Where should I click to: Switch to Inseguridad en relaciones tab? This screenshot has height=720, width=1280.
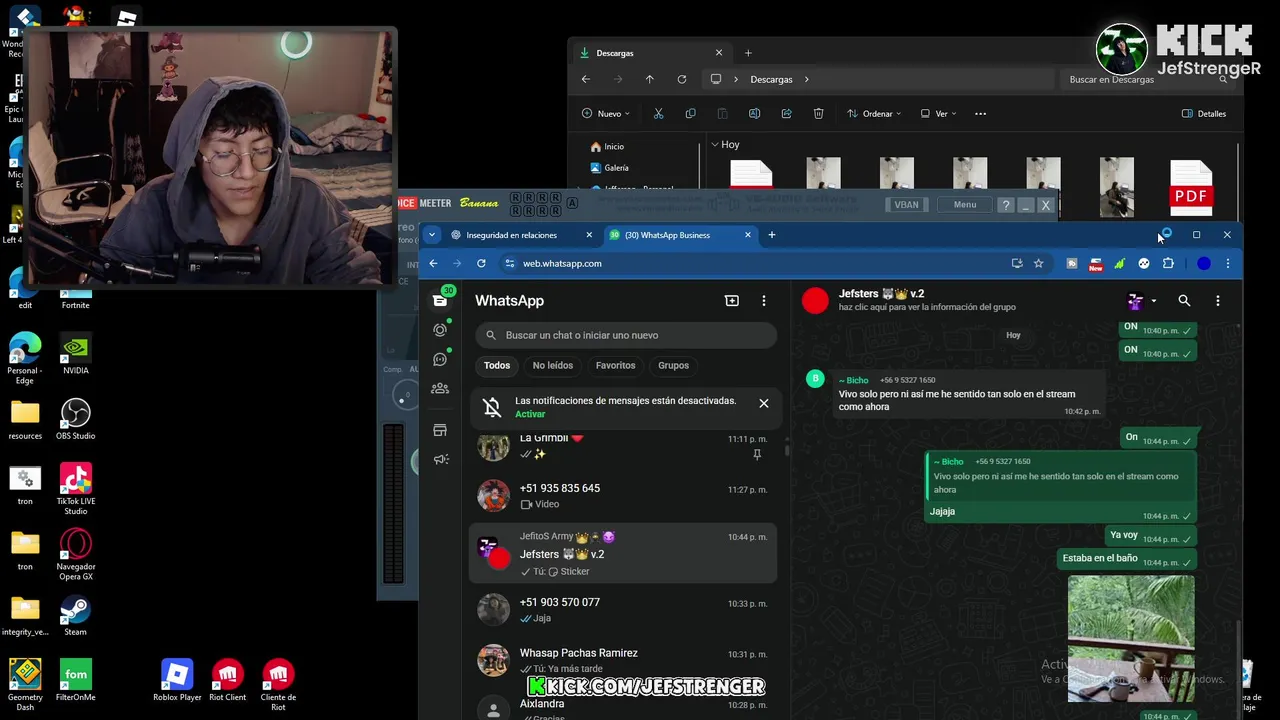coord(520,235)
